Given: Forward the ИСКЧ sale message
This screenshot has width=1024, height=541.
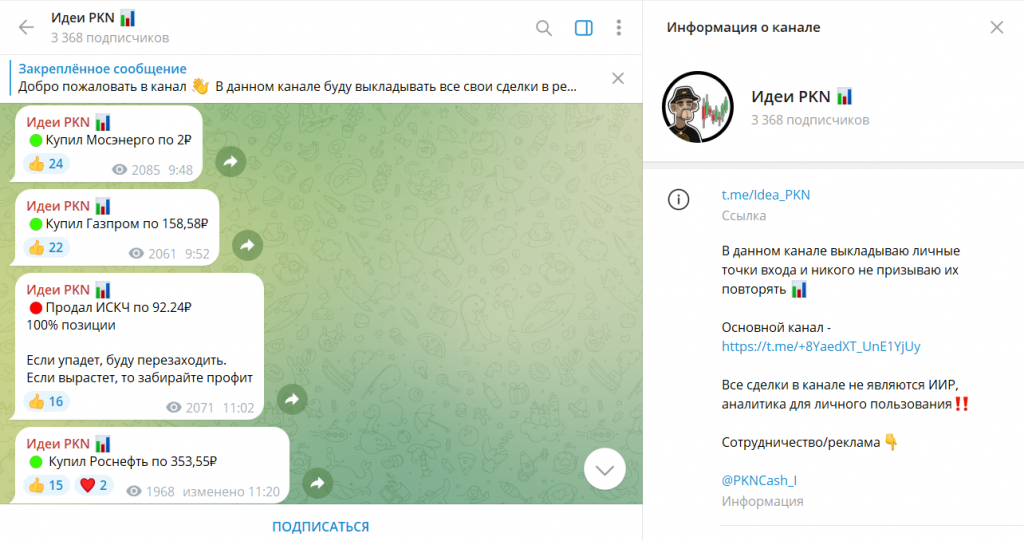Looking at the screenshot, I should coord(292,399).
